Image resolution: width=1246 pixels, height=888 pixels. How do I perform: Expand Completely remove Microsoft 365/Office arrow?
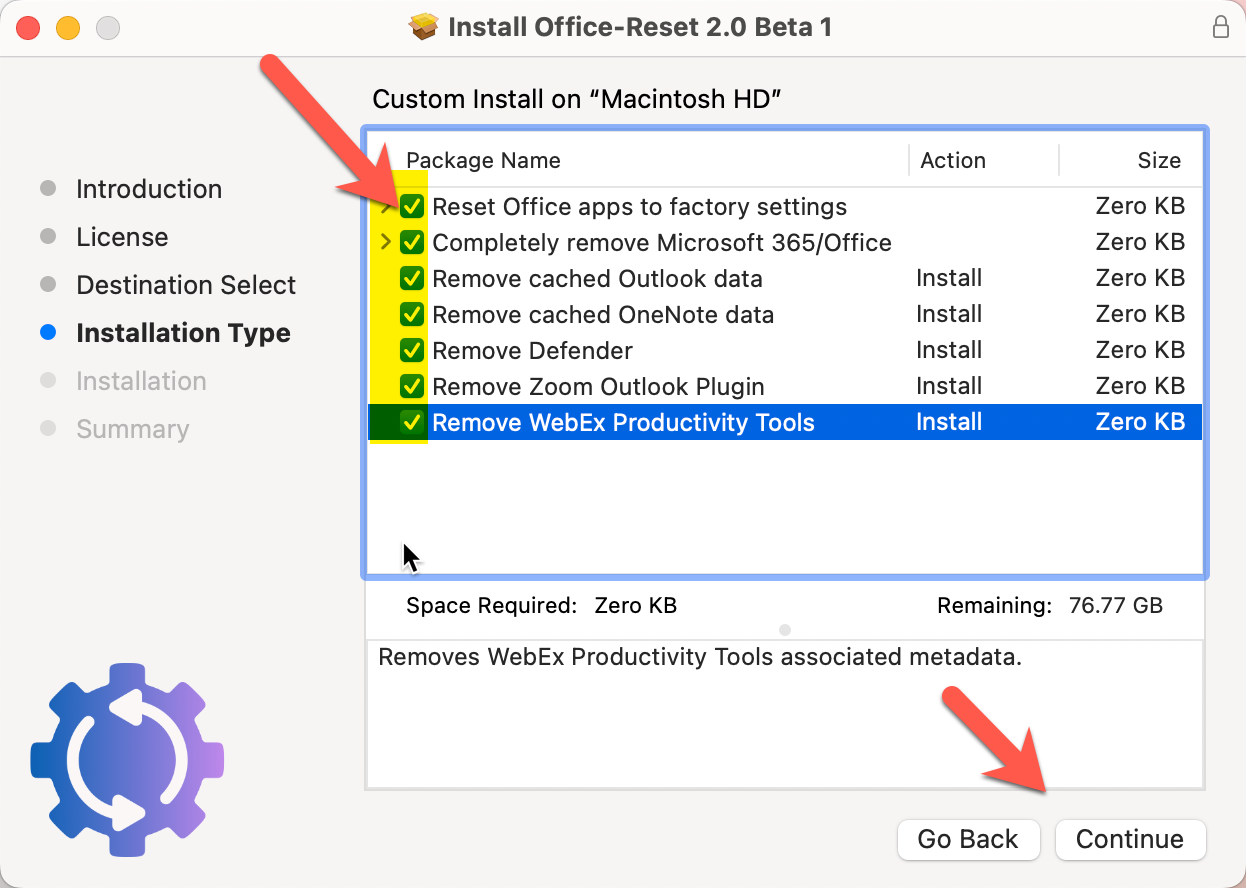point(387,243)
